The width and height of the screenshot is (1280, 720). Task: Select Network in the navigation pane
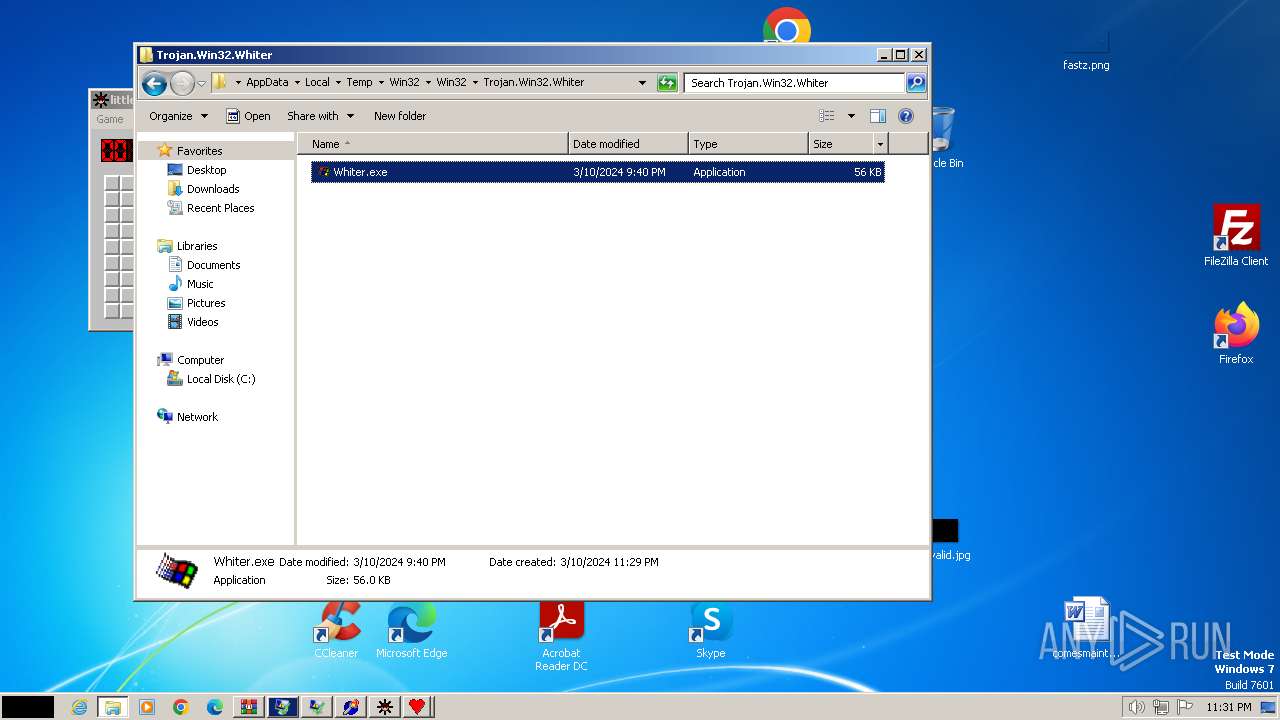[197, 417]
